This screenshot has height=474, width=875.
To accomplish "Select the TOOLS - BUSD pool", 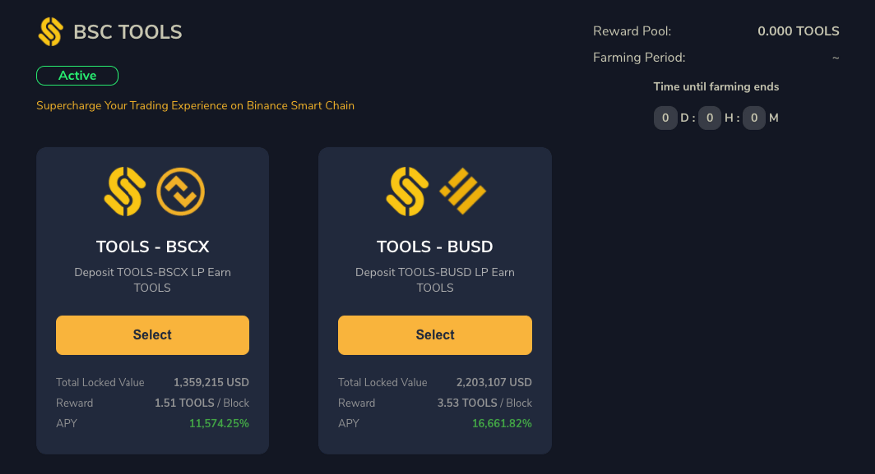I will tap(435, 335).
